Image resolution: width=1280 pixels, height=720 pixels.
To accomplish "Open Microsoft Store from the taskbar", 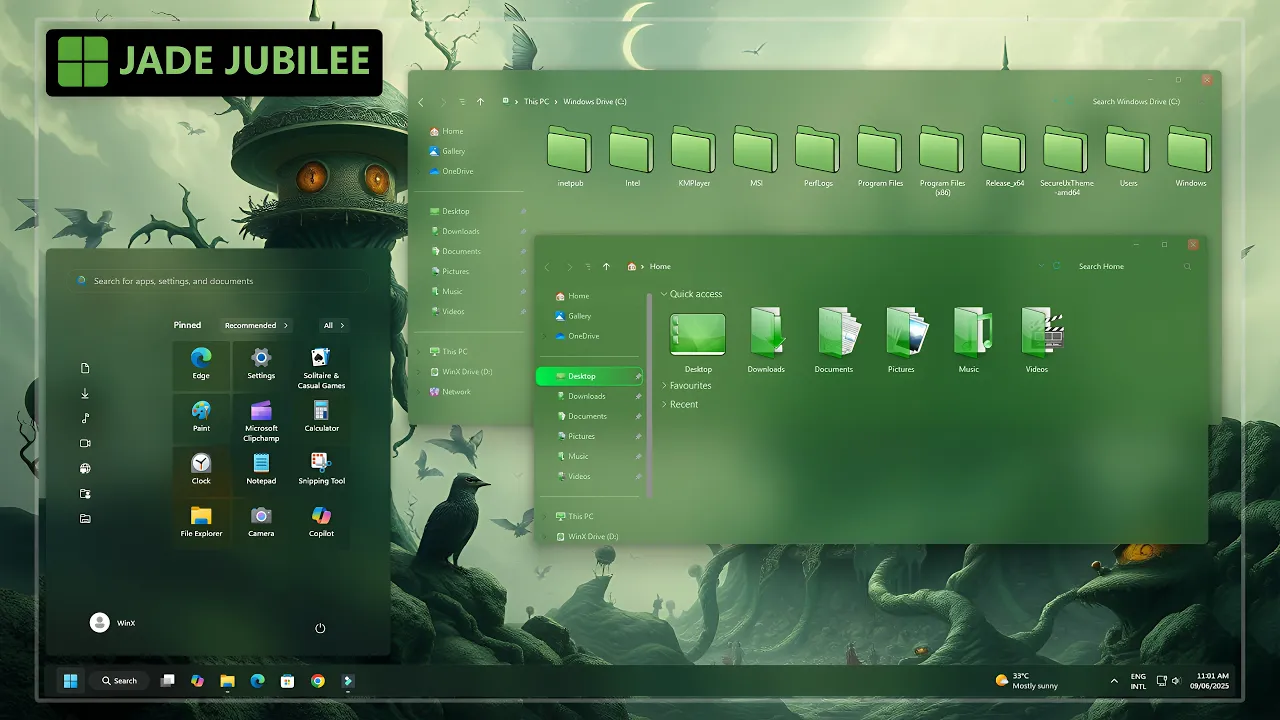I will coord(287,681).
